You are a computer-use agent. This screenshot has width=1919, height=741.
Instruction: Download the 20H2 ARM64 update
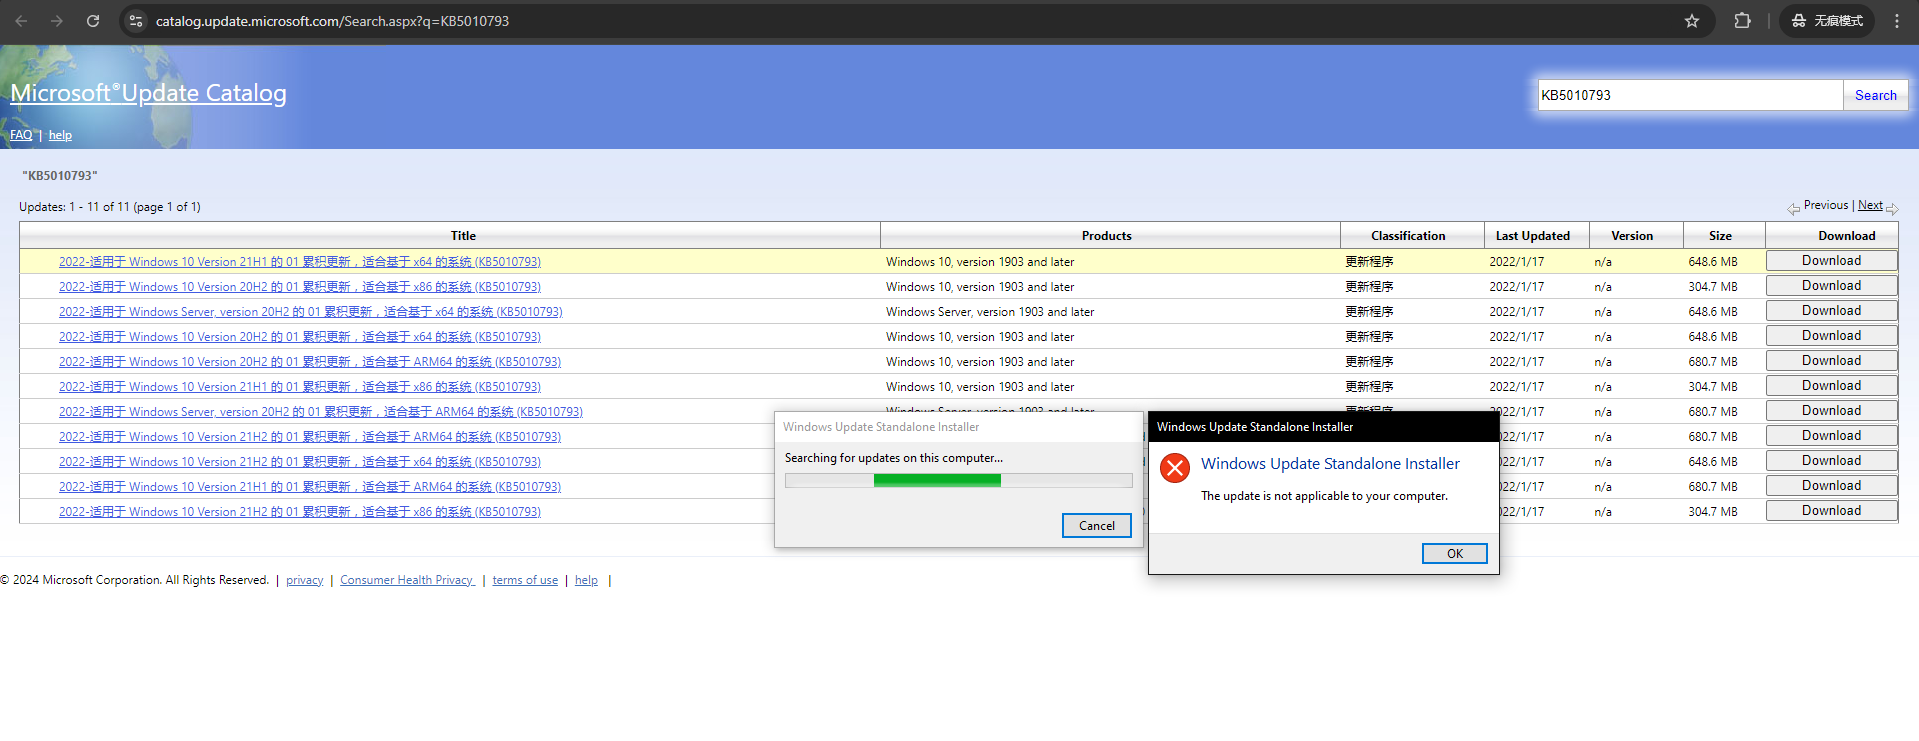[1831, 361]
